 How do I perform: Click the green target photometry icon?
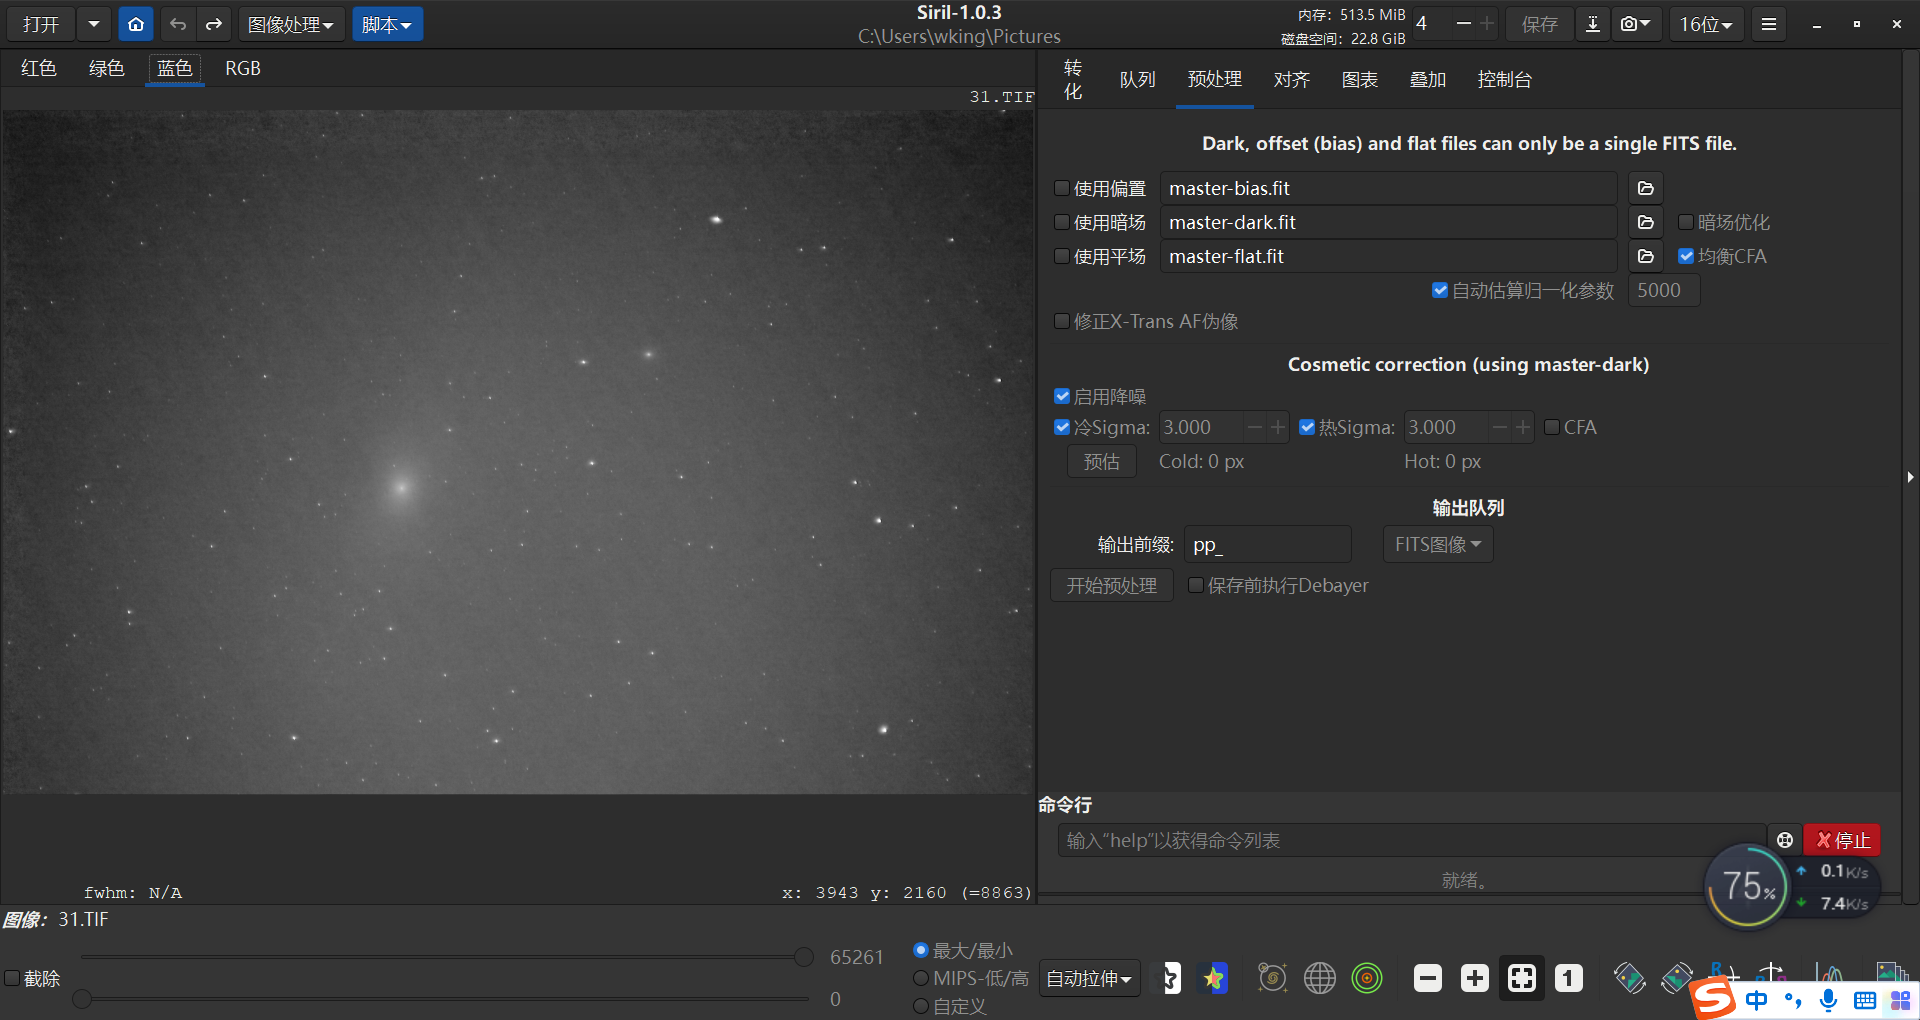point(1367,978)
